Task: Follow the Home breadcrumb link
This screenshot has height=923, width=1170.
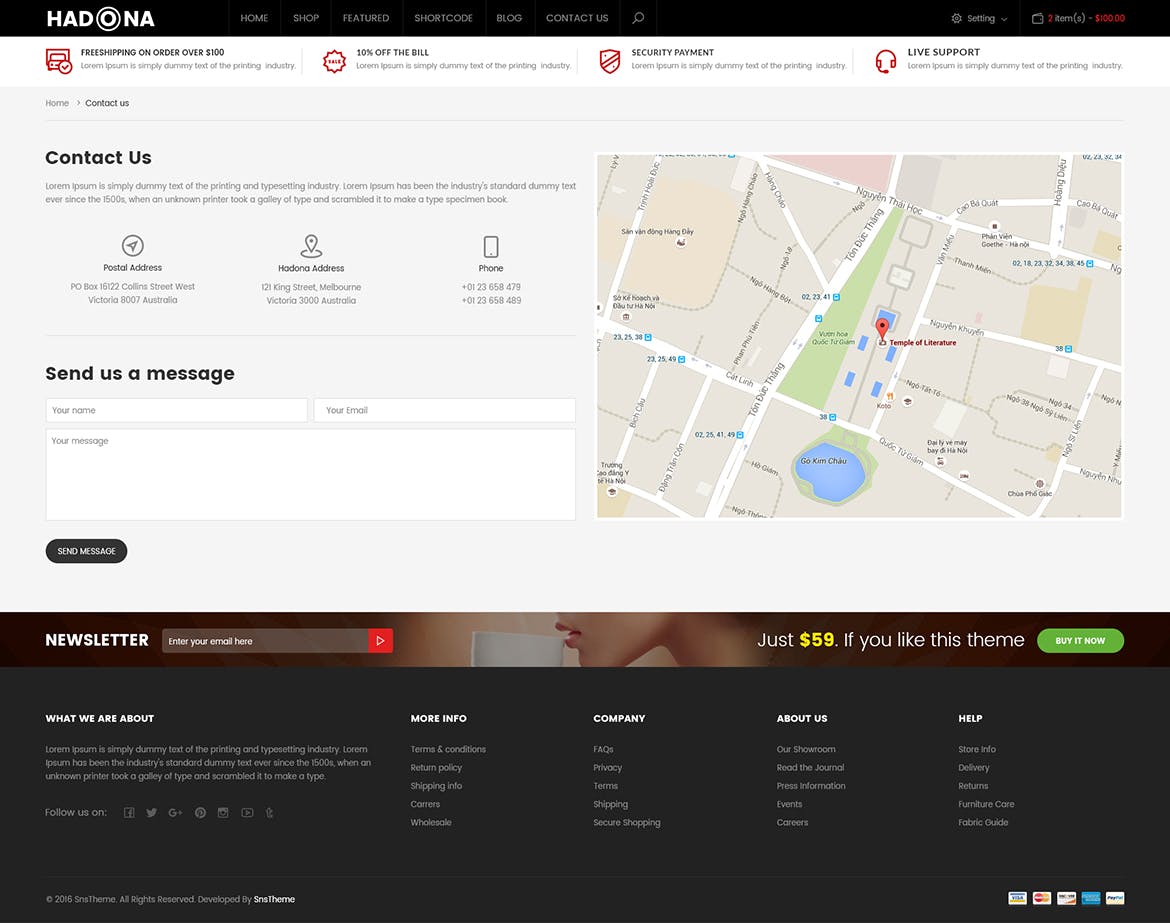Action: (x=57, y=103)
